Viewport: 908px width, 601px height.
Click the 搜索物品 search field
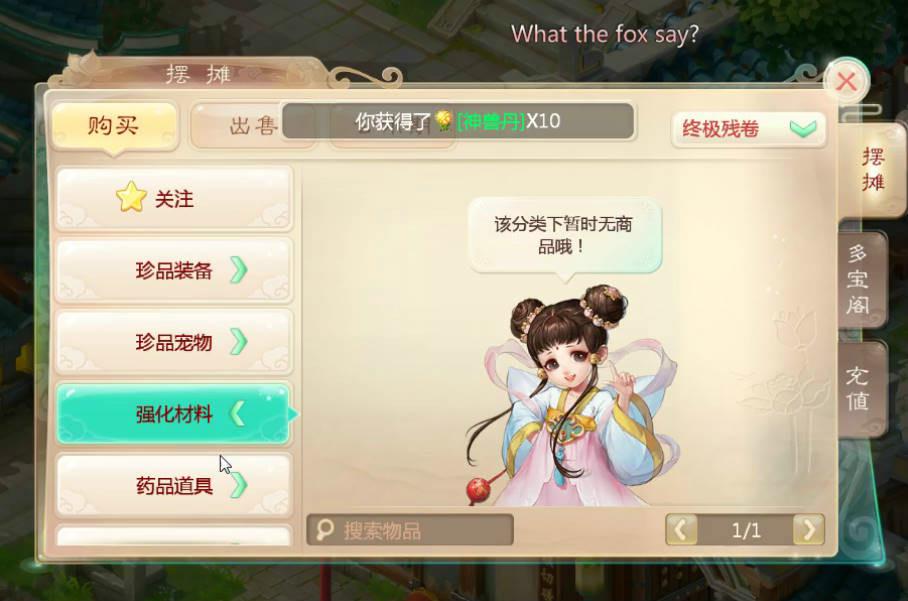click(410, 529)
